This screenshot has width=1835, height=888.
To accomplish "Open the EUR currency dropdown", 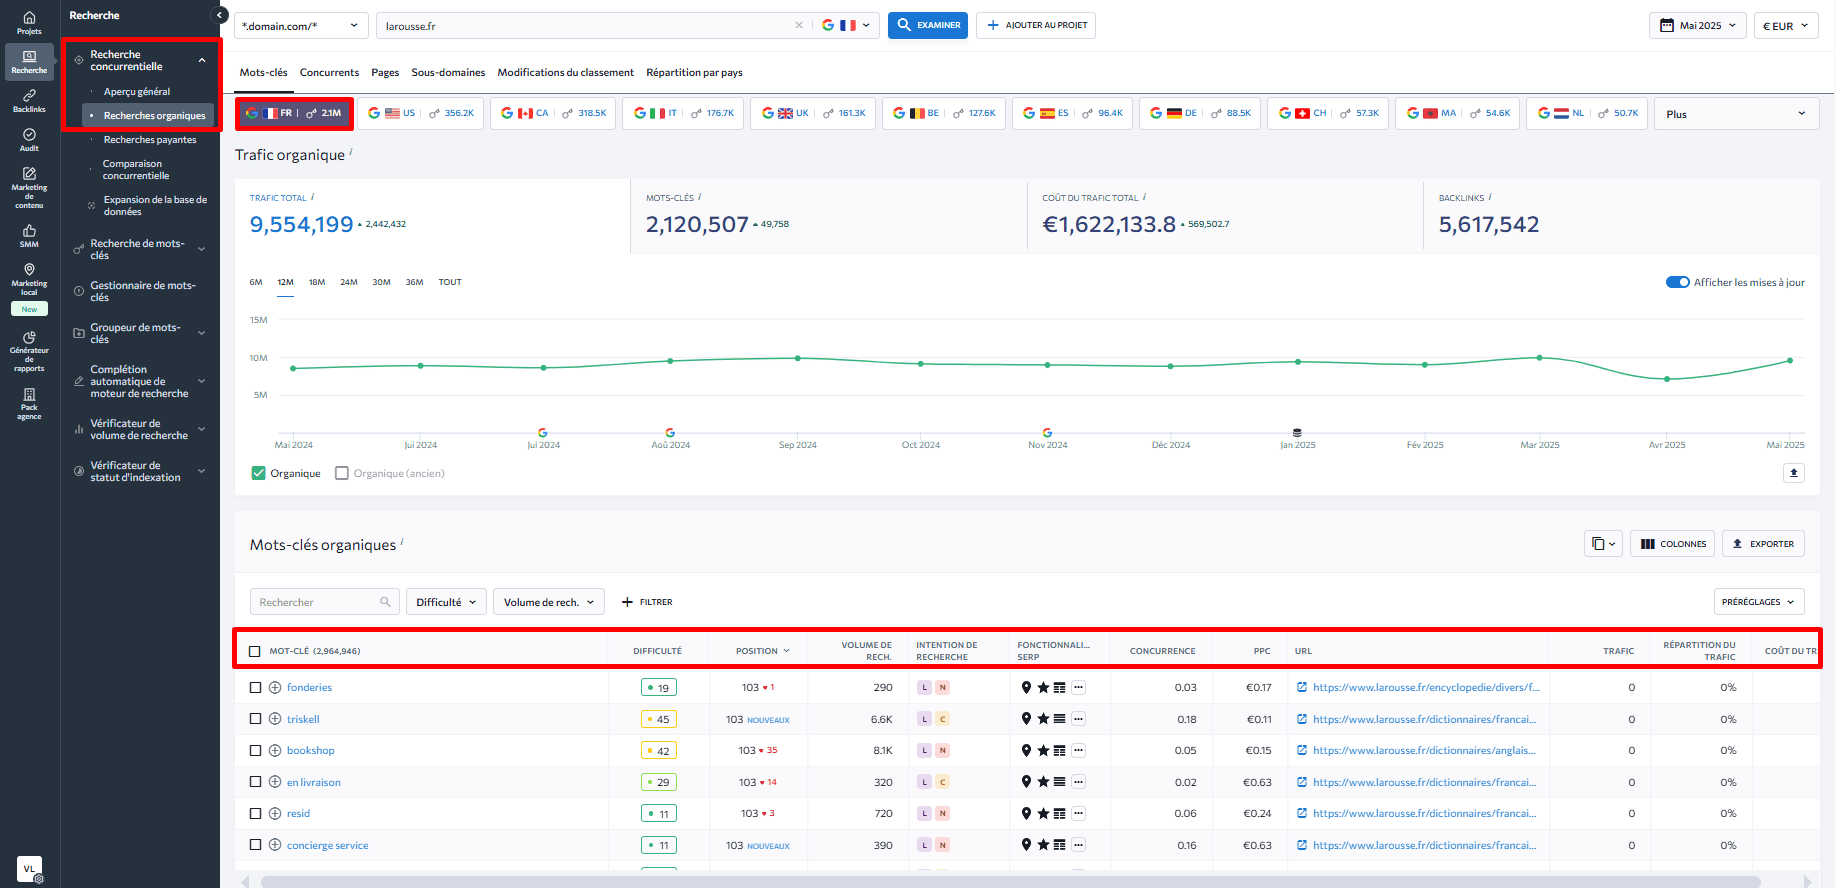I will (1786, 25).
